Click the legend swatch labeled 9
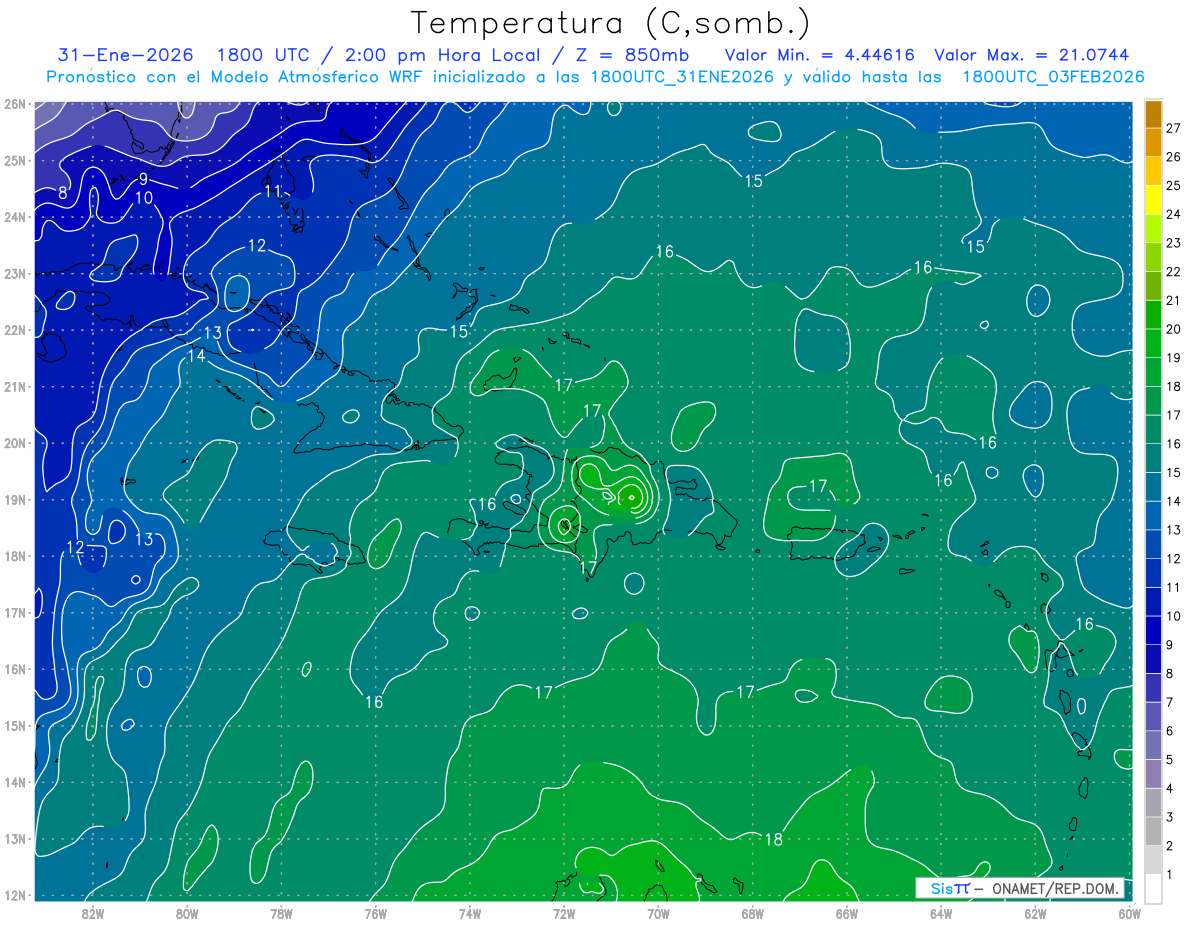 [1153, 631]
